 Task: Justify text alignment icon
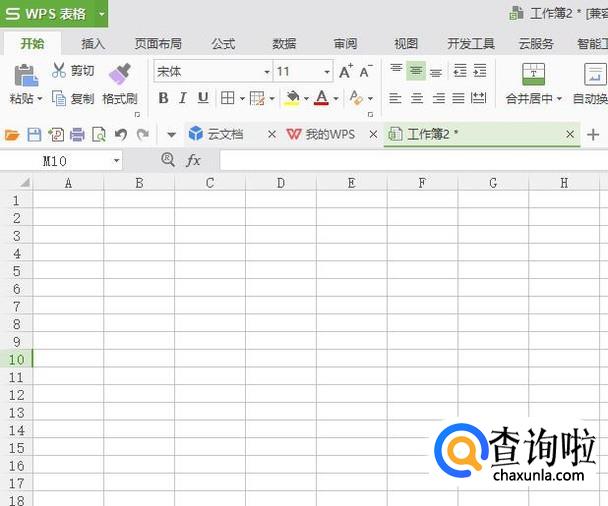[x=458, y=98]
